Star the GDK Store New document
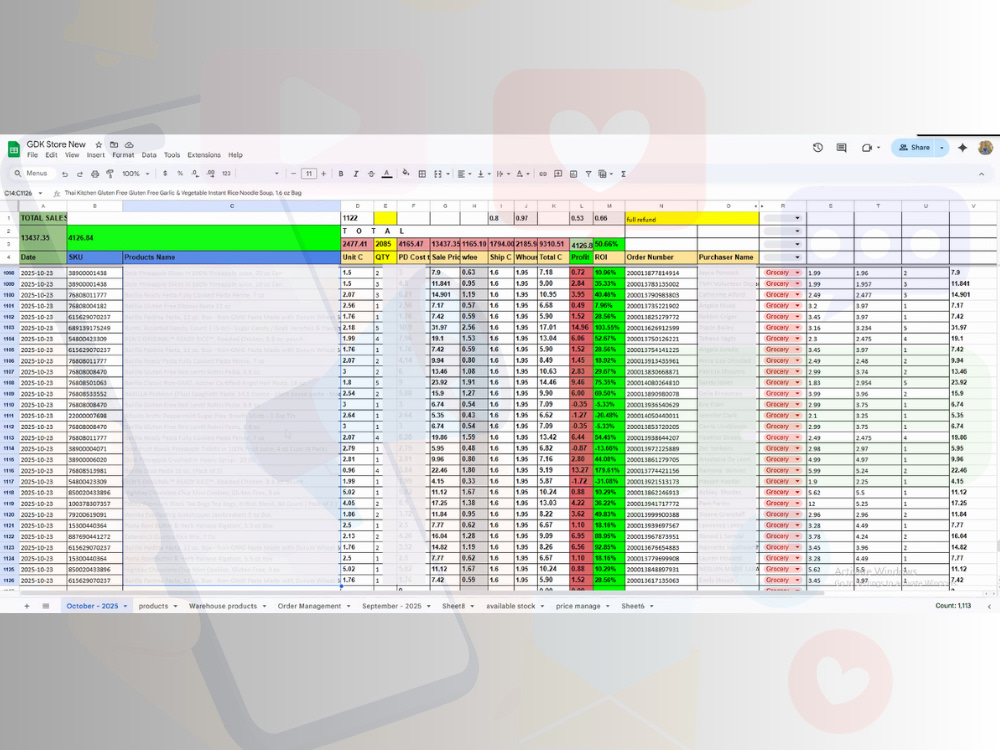The height and width of the screenshot is (750, 1000). 98,145
